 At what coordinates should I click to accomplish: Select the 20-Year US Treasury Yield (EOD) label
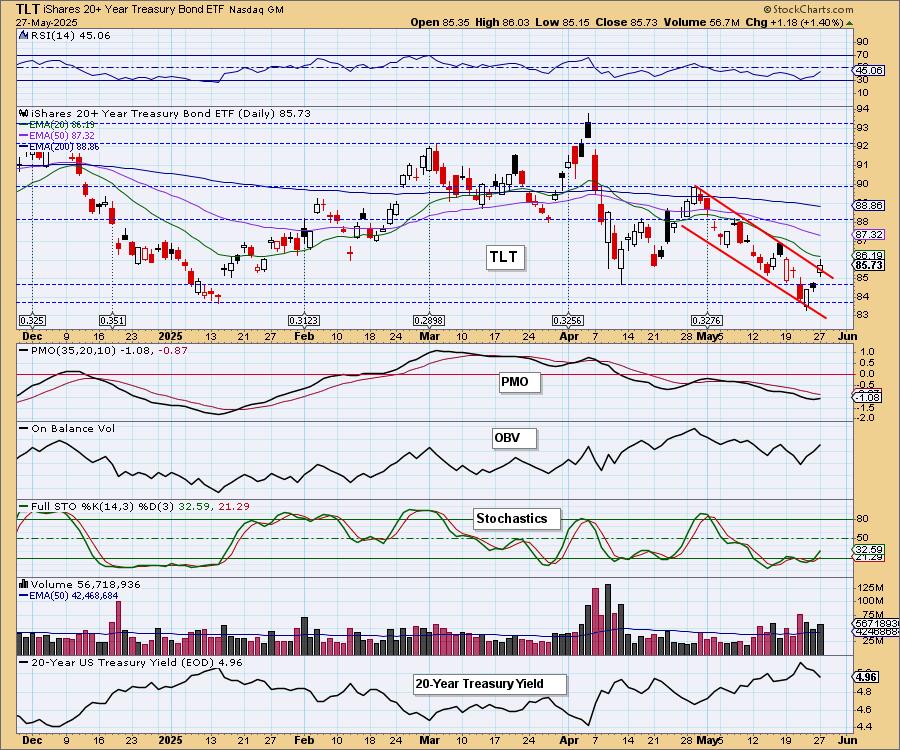[131, 662]
